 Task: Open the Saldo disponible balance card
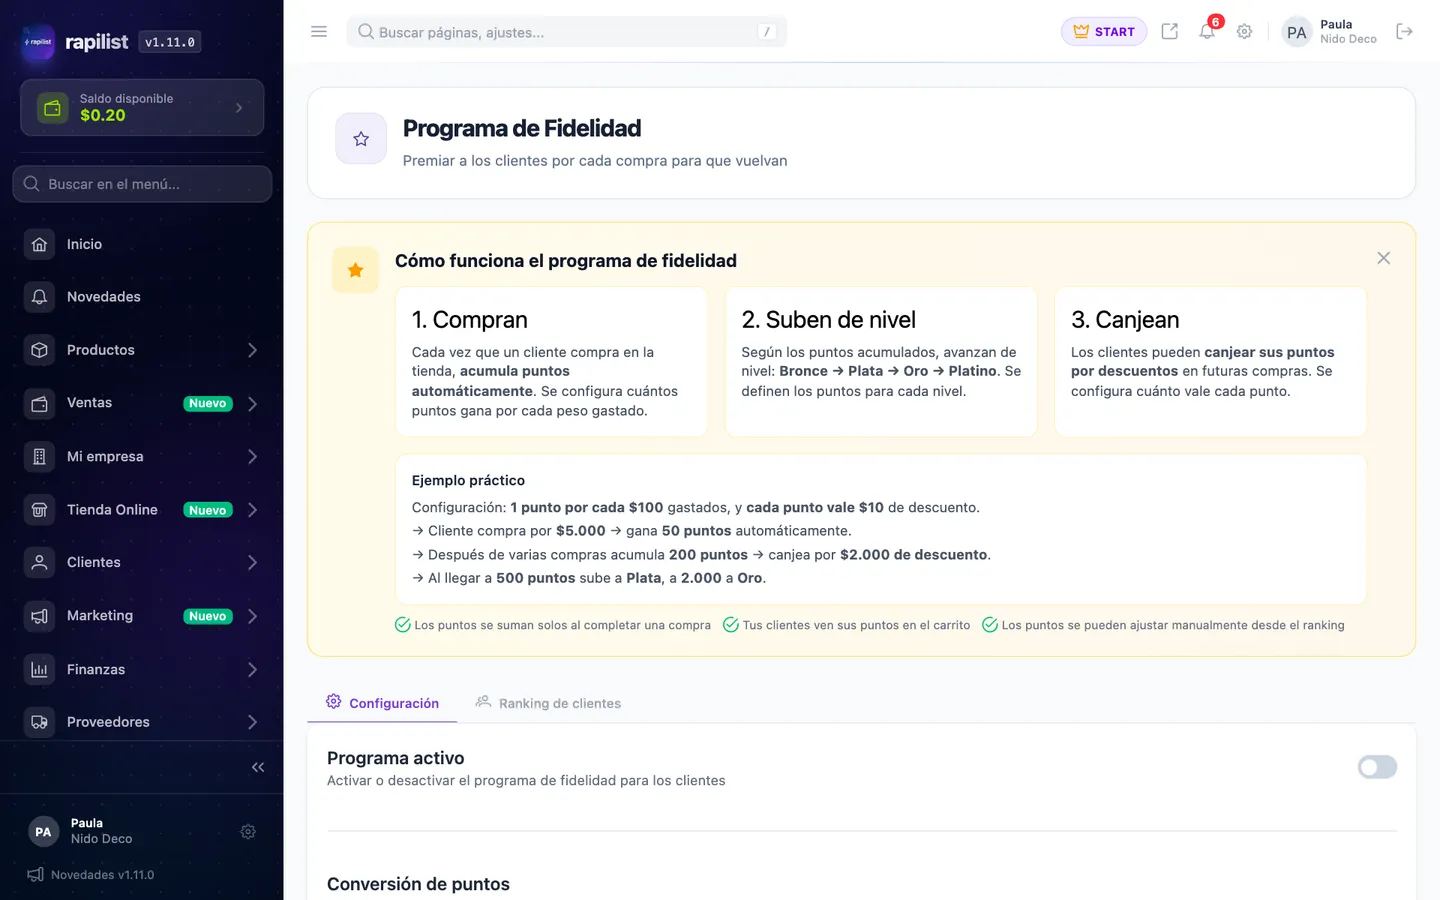(142, 107)
